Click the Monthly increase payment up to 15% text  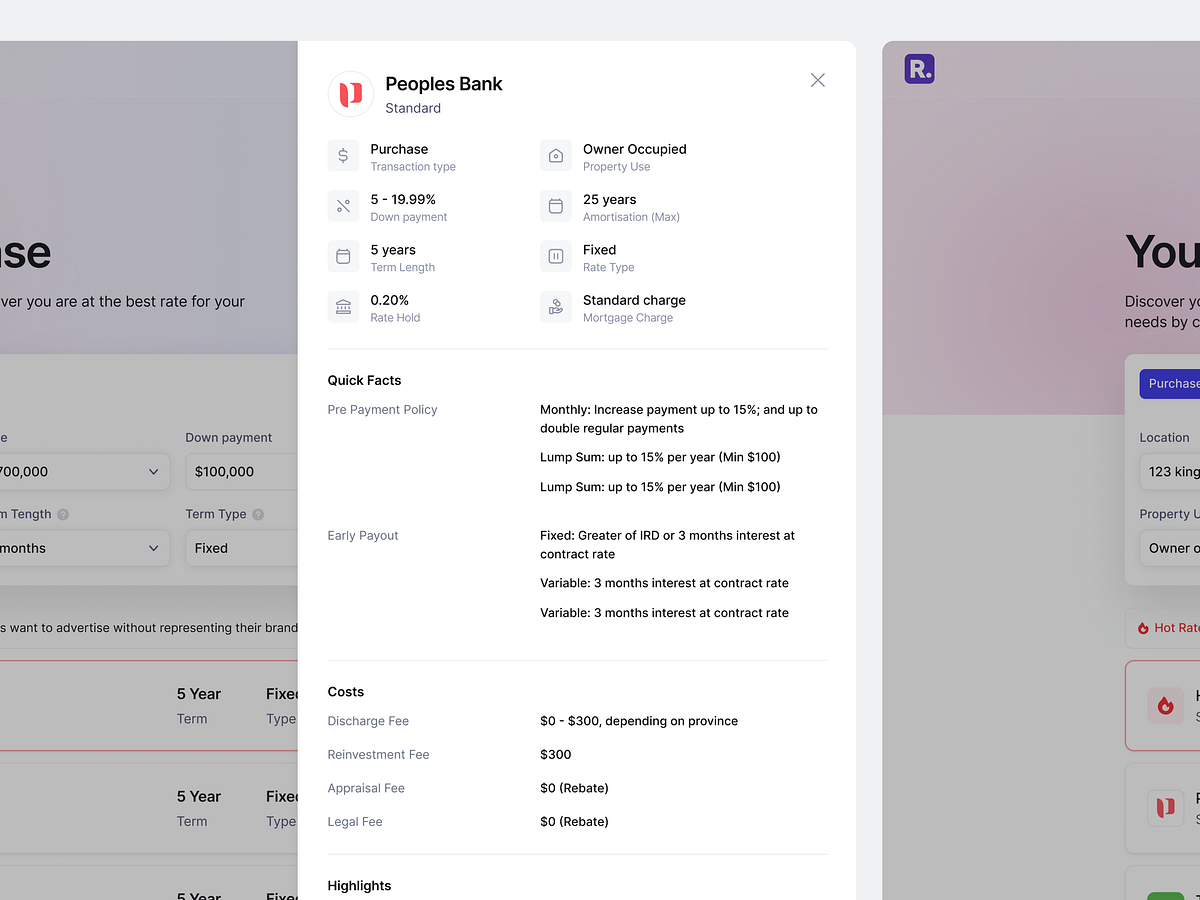click(x=679, y=419)
